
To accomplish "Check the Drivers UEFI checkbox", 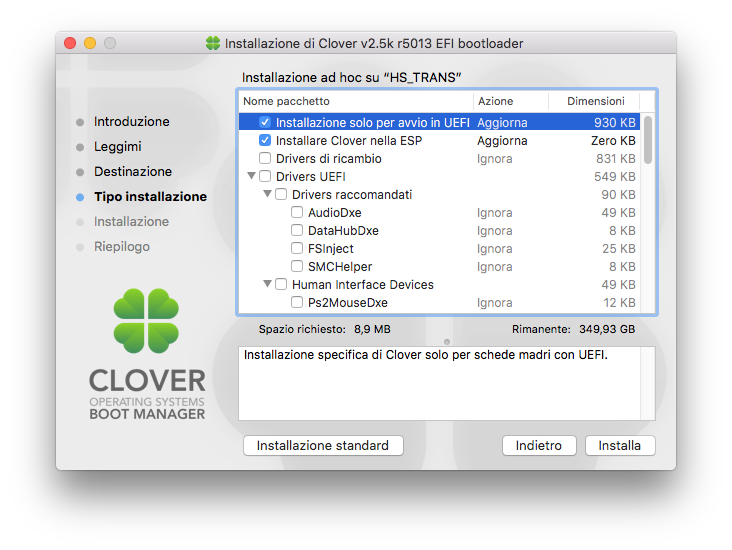I will pyautogui.click(x=265, y=176).
